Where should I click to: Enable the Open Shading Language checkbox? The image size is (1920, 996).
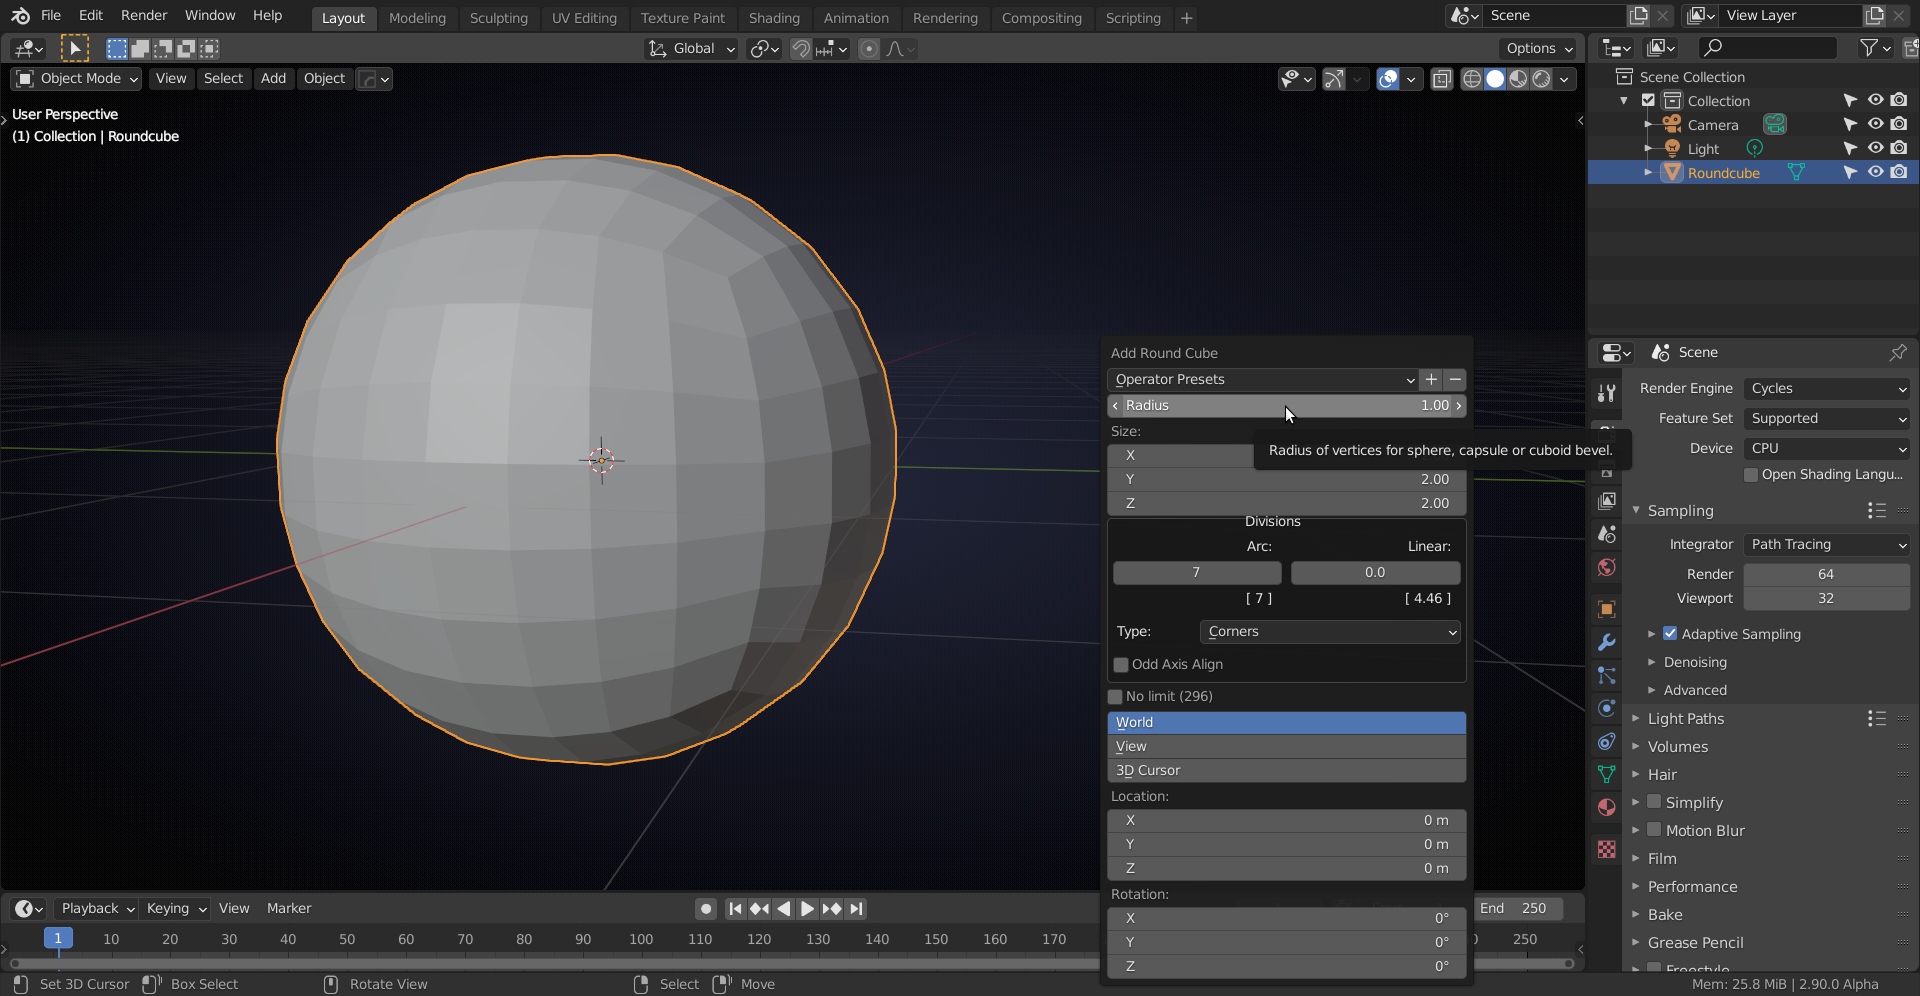[x=1752, y=475]
